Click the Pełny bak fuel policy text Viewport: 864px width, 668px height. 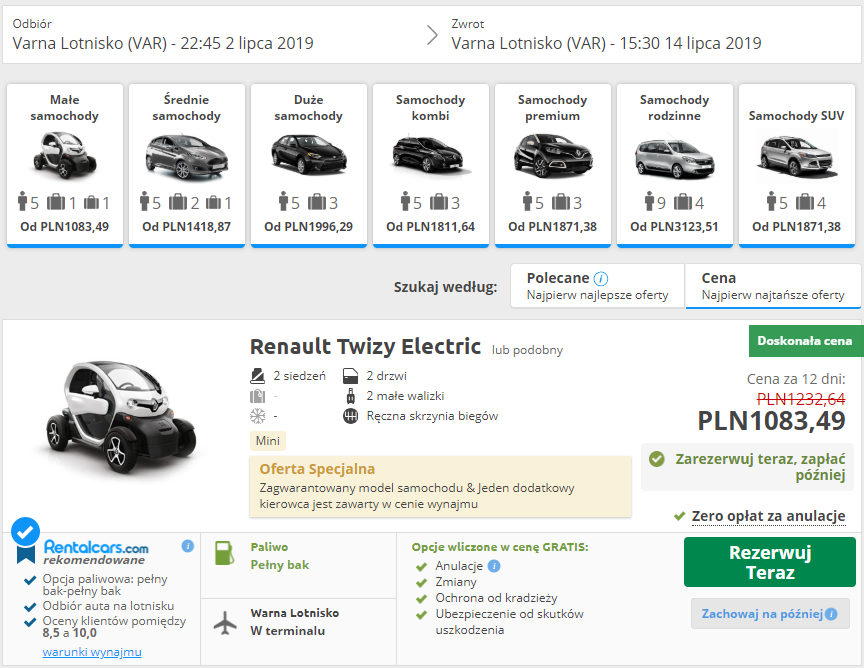pyautogui.click(x=279, y=565)
